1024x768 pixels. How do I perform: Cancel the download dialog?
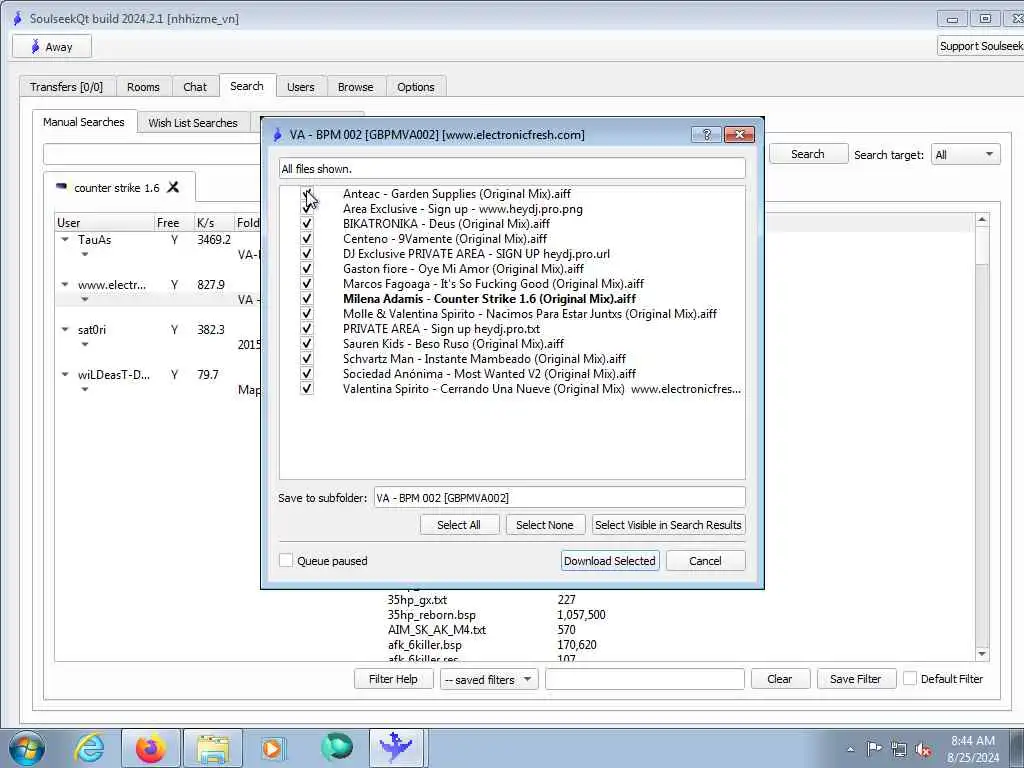pyautogui.click(x=705, y=561)
